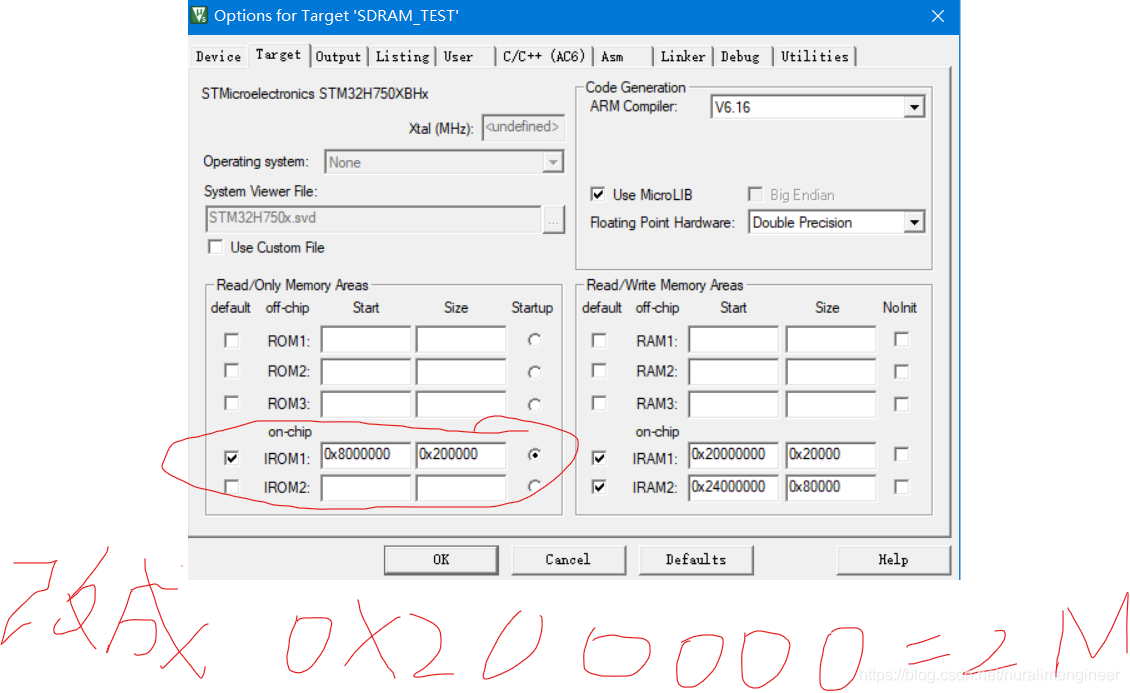Check the RAM3 default checkbox
The height and width of the screenshot is (693, 1130).
599,403
